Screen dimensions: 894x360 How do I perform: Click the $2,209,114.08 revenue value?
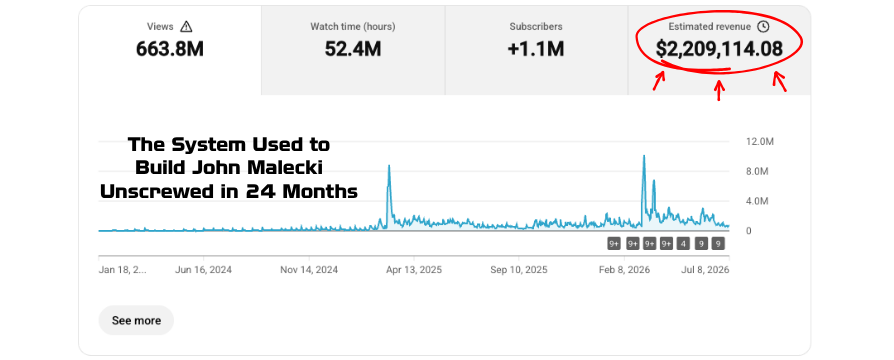coord(719,49)
